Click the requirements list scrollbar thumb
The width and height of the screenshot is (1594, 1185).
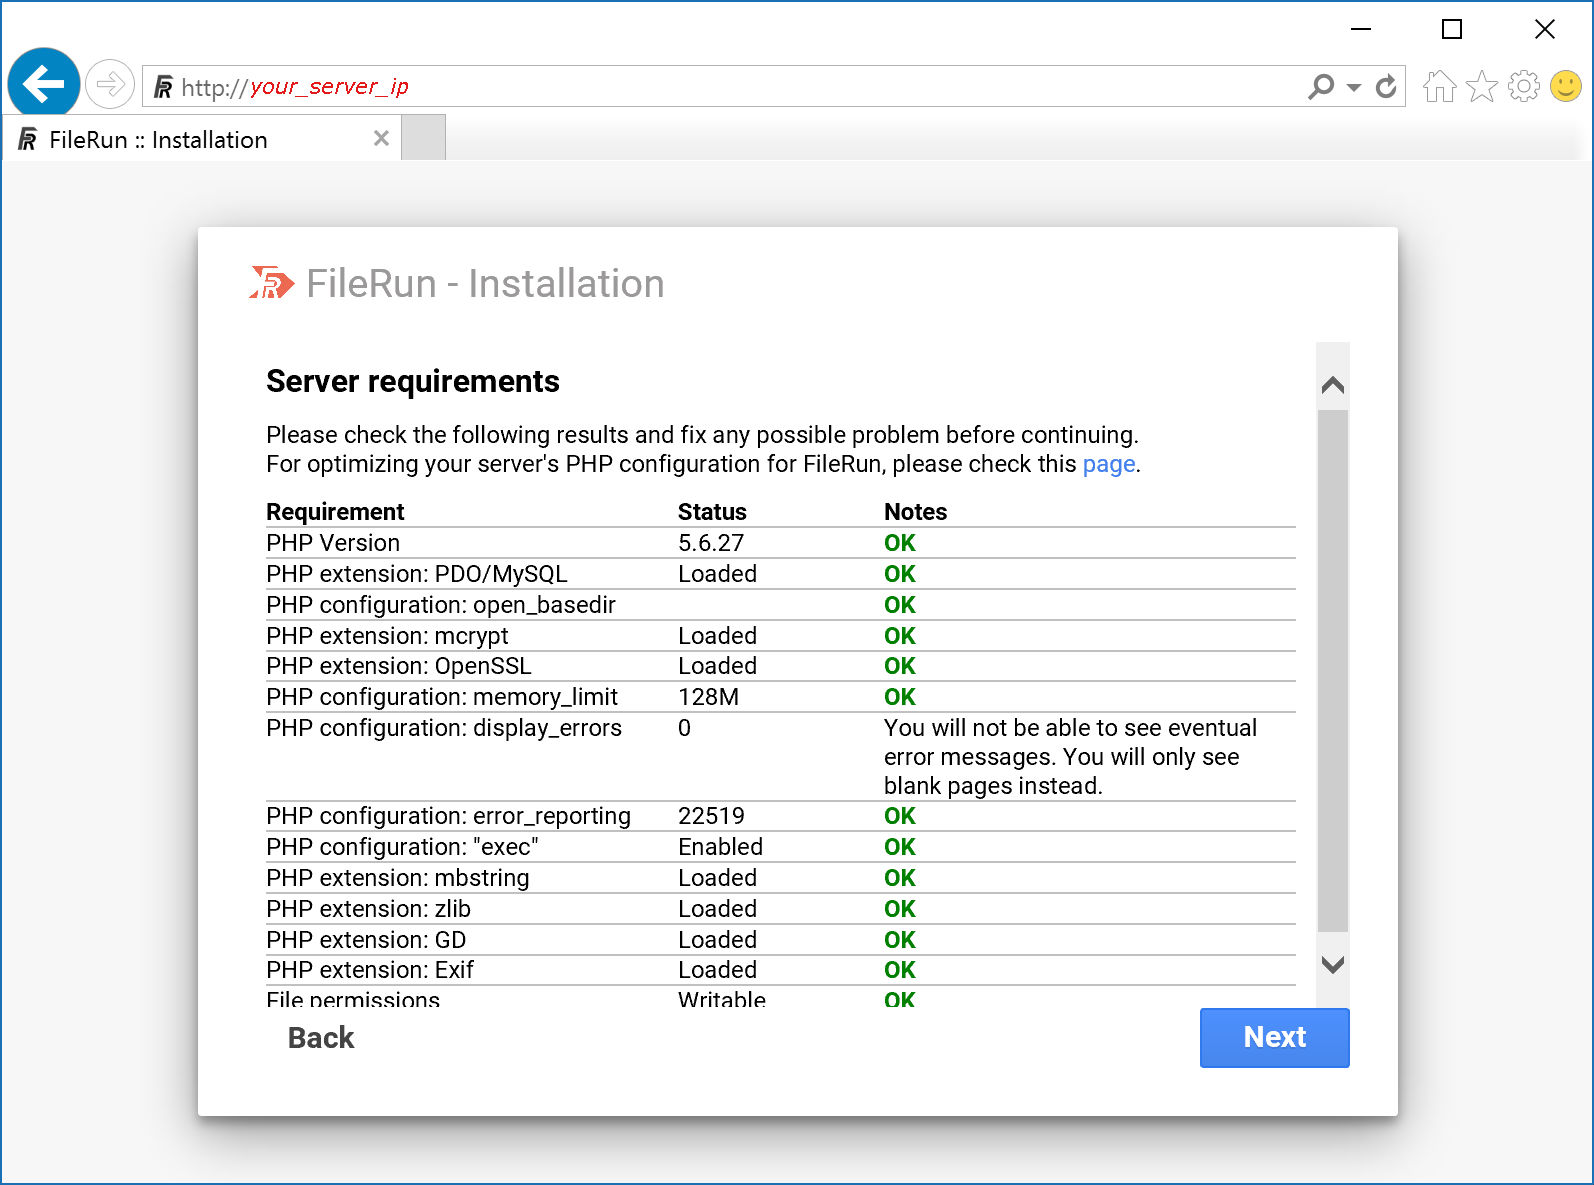(1332, 670)
